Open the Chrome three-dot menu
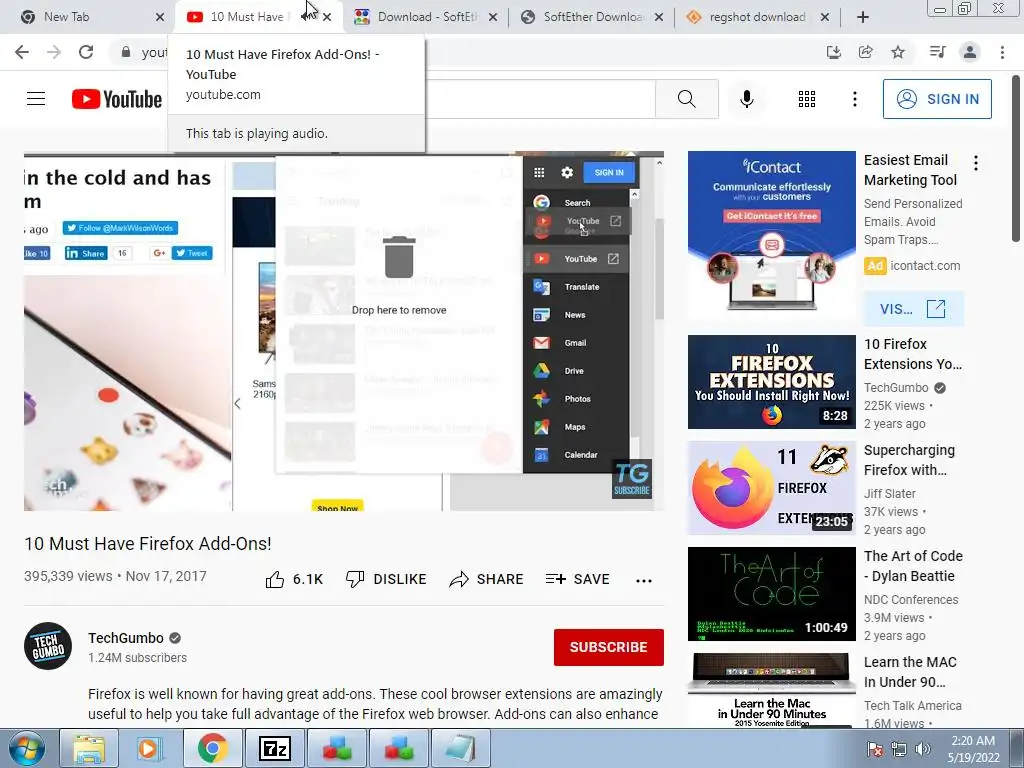The width and height of the screenshot is (1024, 768). (1002, 52)
